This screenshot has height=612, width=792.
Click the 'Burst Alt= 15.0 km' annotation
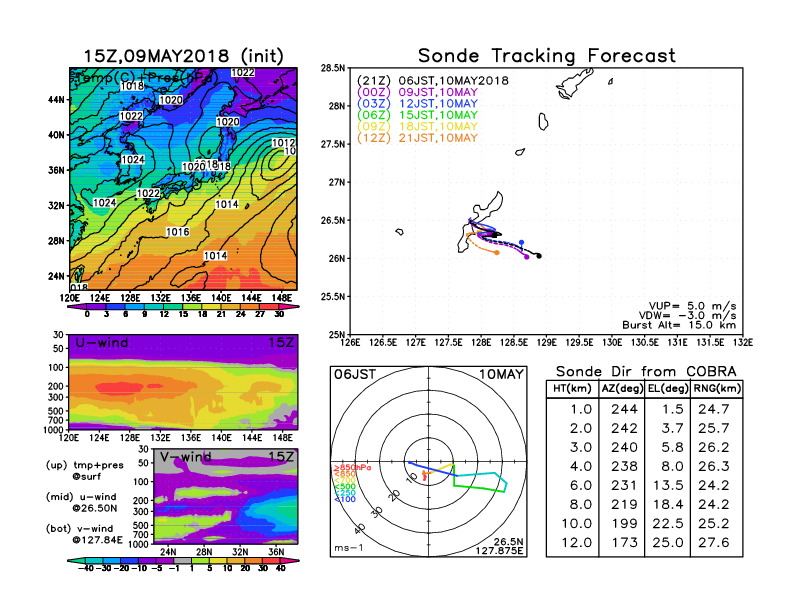(x=679, y=325)
